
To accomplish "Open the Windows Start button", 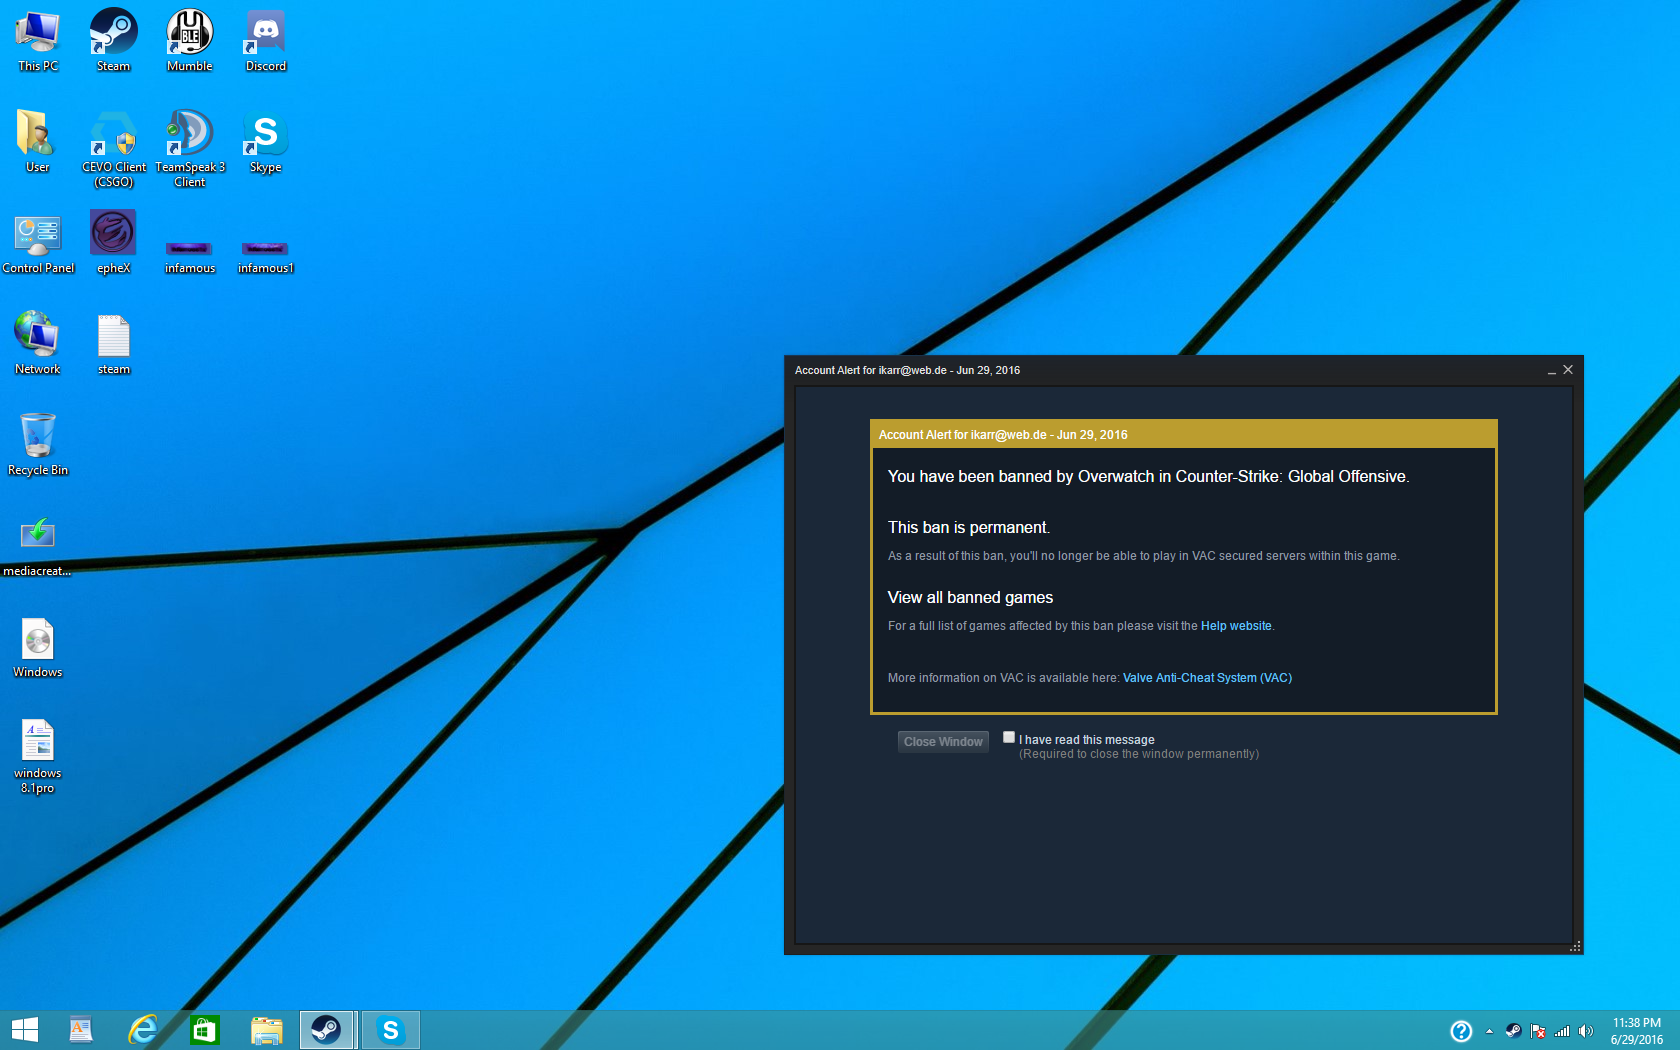I will click(25, 1030).
